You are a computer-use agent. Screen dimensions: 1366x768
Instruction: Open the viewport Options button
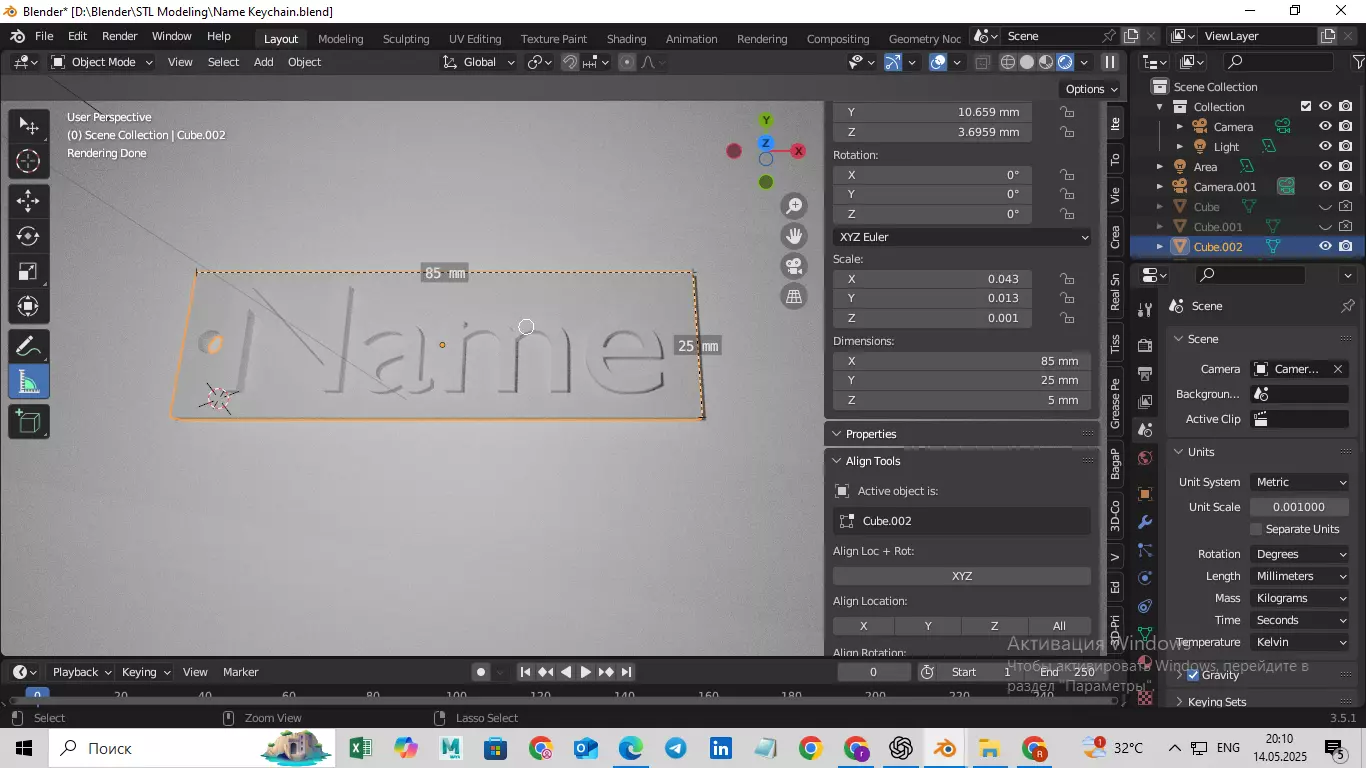tap(1092, 89)
